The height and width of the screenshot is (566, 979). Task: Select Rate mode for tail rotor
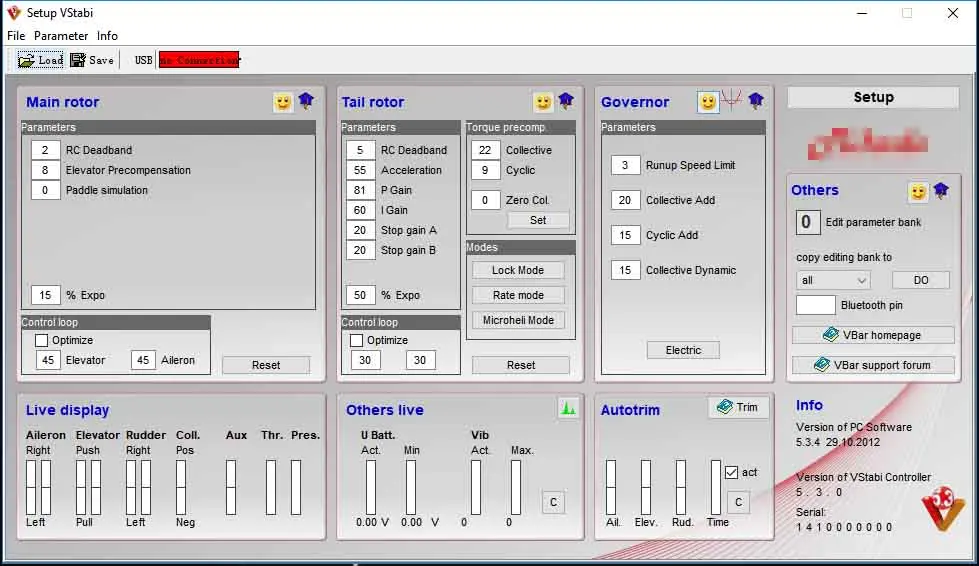click(x=518, y=295)
